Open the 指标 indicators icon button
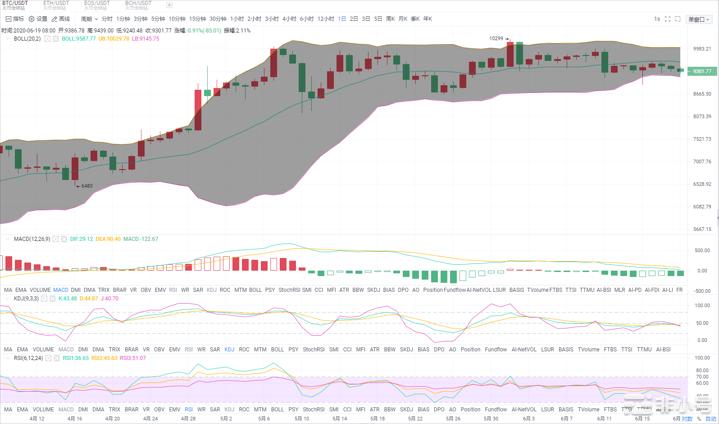The image size is (719, 424). 14,19
